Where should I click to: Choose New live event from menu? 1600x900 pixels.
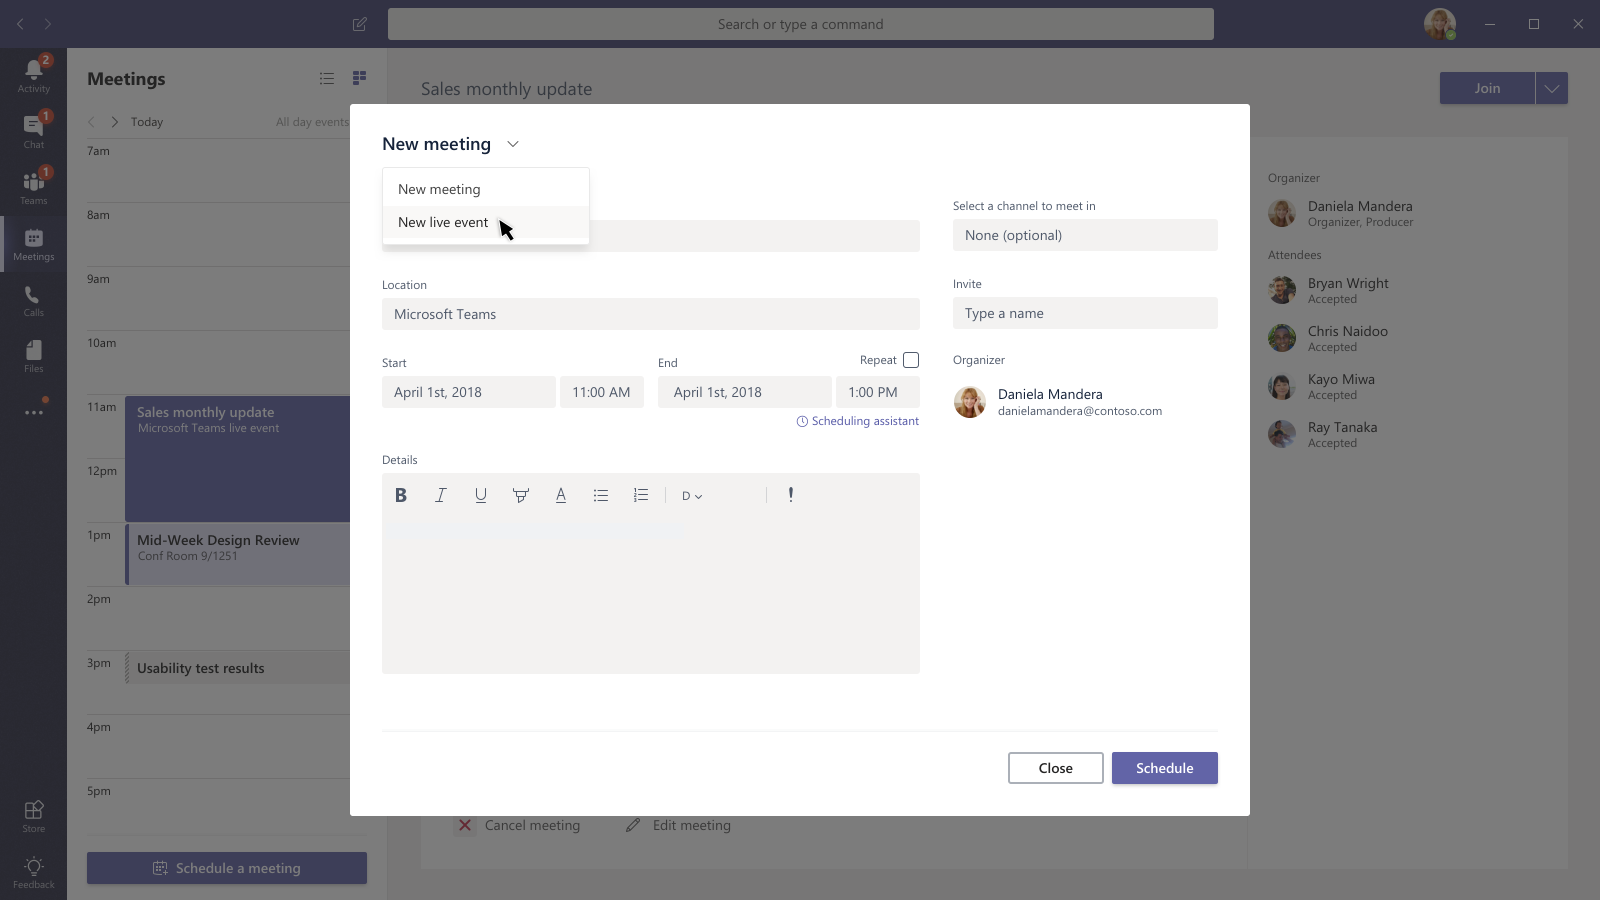443,222
